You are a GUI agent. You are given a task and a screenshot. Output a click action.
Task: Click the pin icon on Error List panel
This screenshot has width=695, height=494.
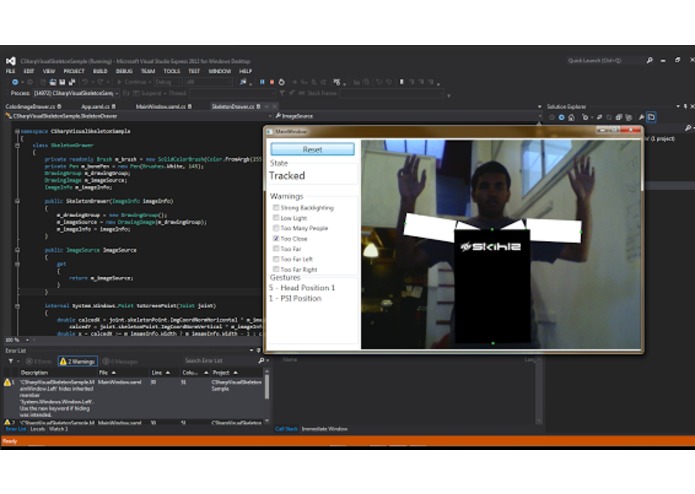(x=258, y=350)
